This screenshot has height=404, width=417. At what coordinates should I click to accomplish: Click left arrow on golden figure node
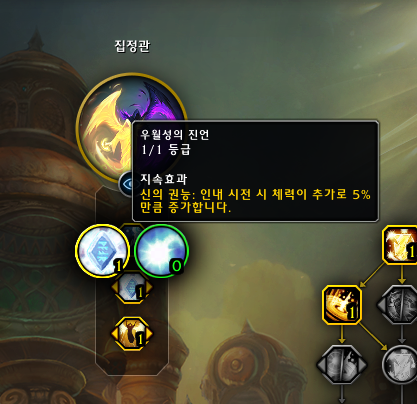[x=114, y=333]
